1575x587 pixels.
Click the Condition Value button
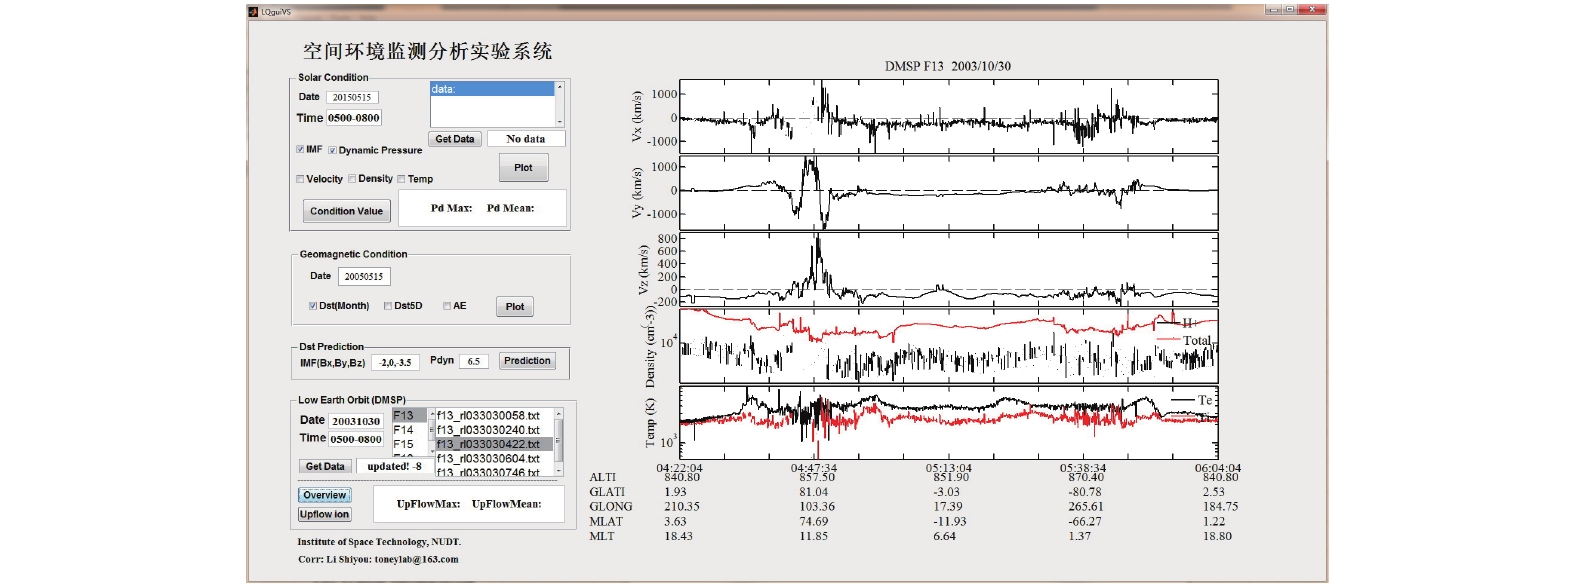coord(346,211)
